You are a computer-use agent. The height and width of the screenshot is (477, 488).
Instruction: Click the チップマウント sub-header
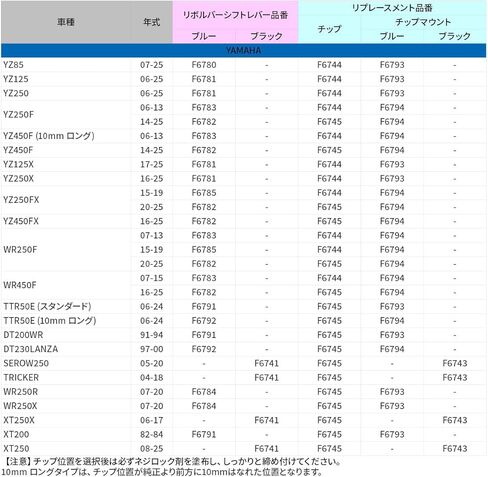tap(423, 22)
